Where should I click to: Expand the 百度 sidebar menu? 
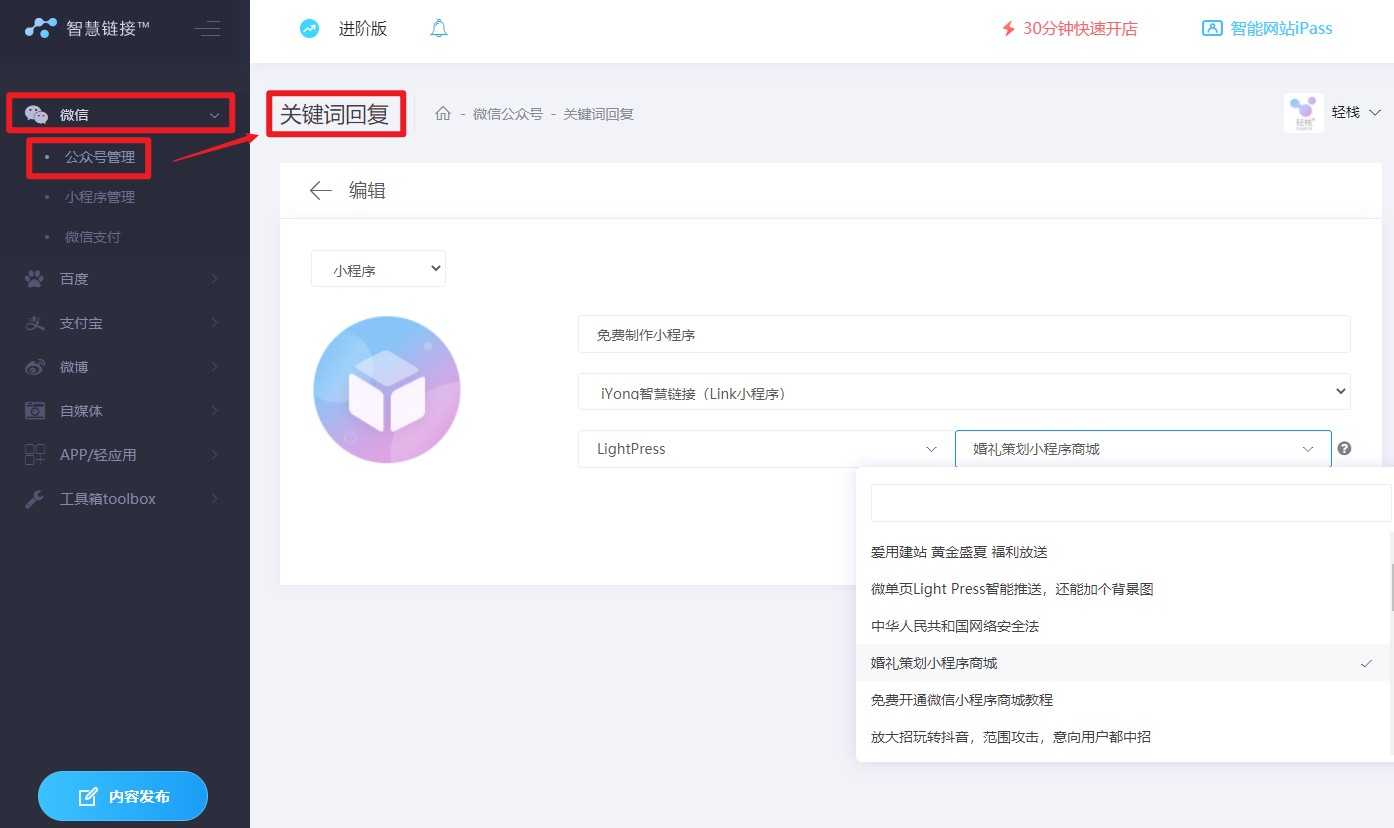tap(214, 279)
